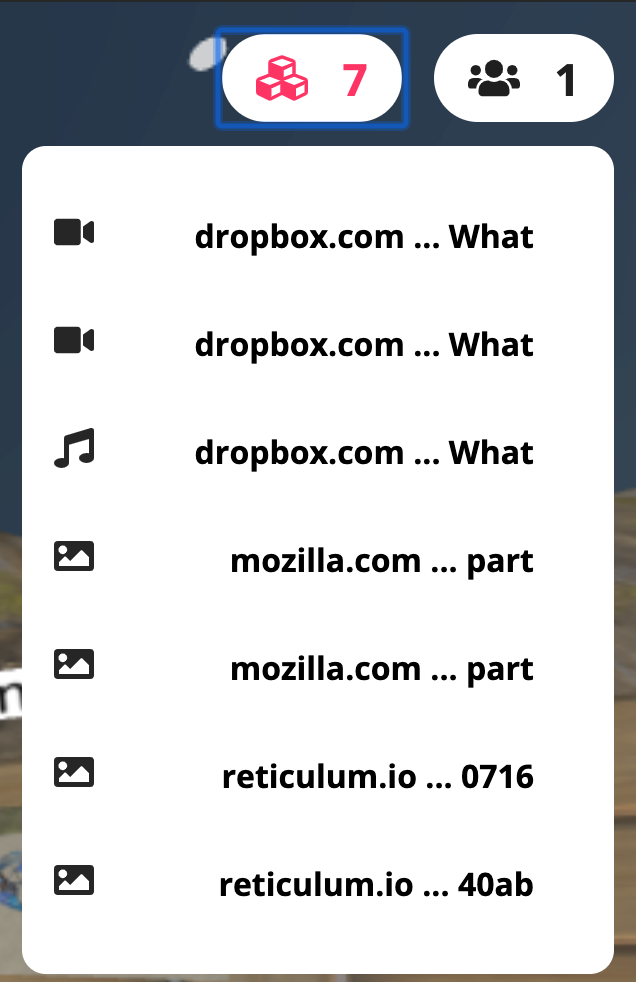Click the camera icon of the first dropbox video
Image resolution: width=636 pixels, height=982 pixels.
click(x=74, y=232)
